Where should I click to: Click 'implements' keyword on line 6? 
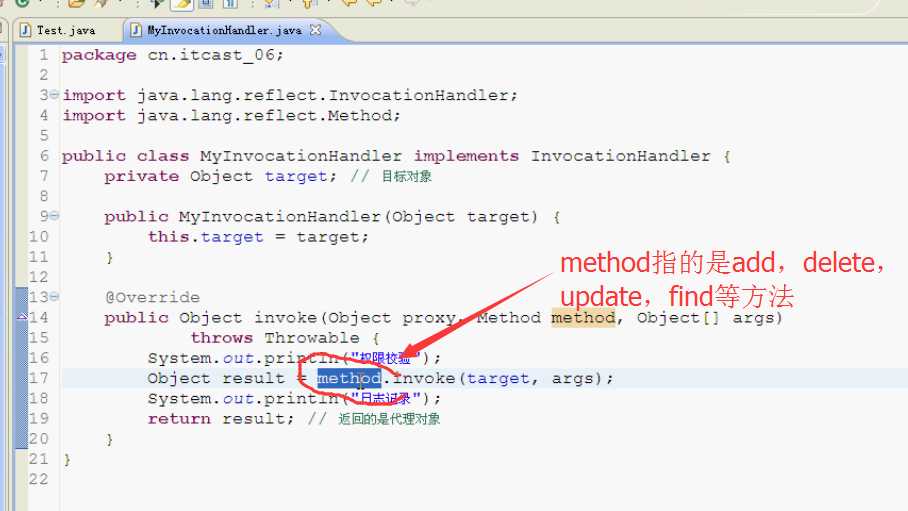click(x=466, y=156)
